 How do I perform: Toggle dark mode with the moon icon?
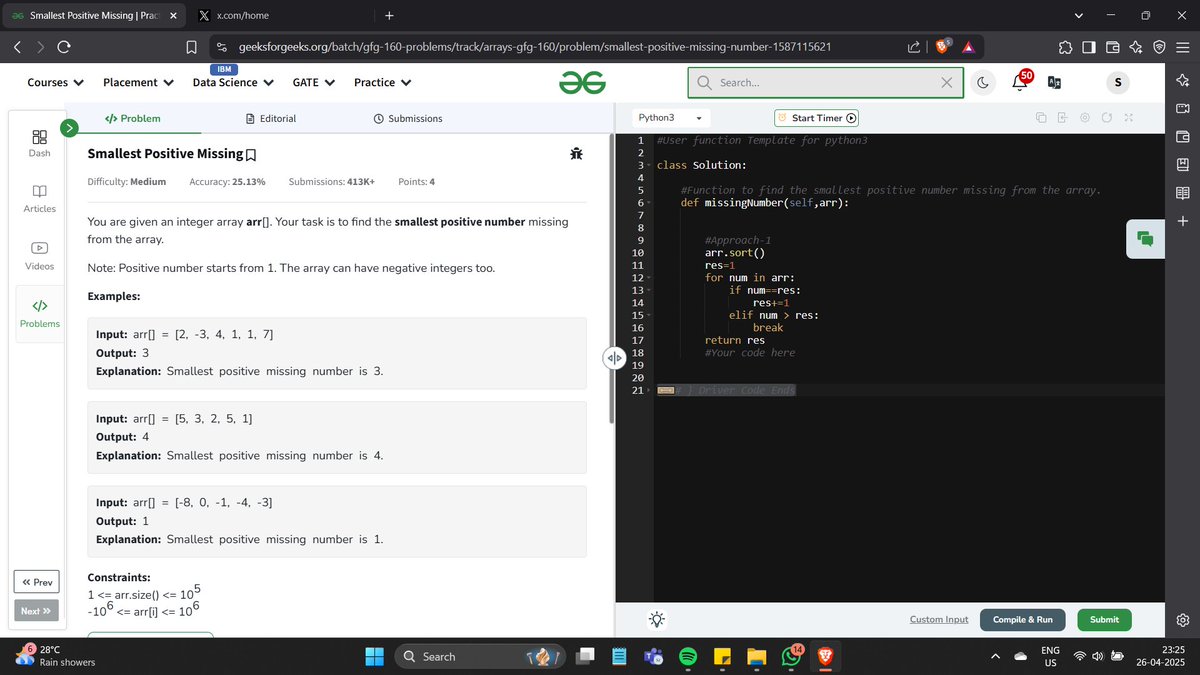[983, 82]
